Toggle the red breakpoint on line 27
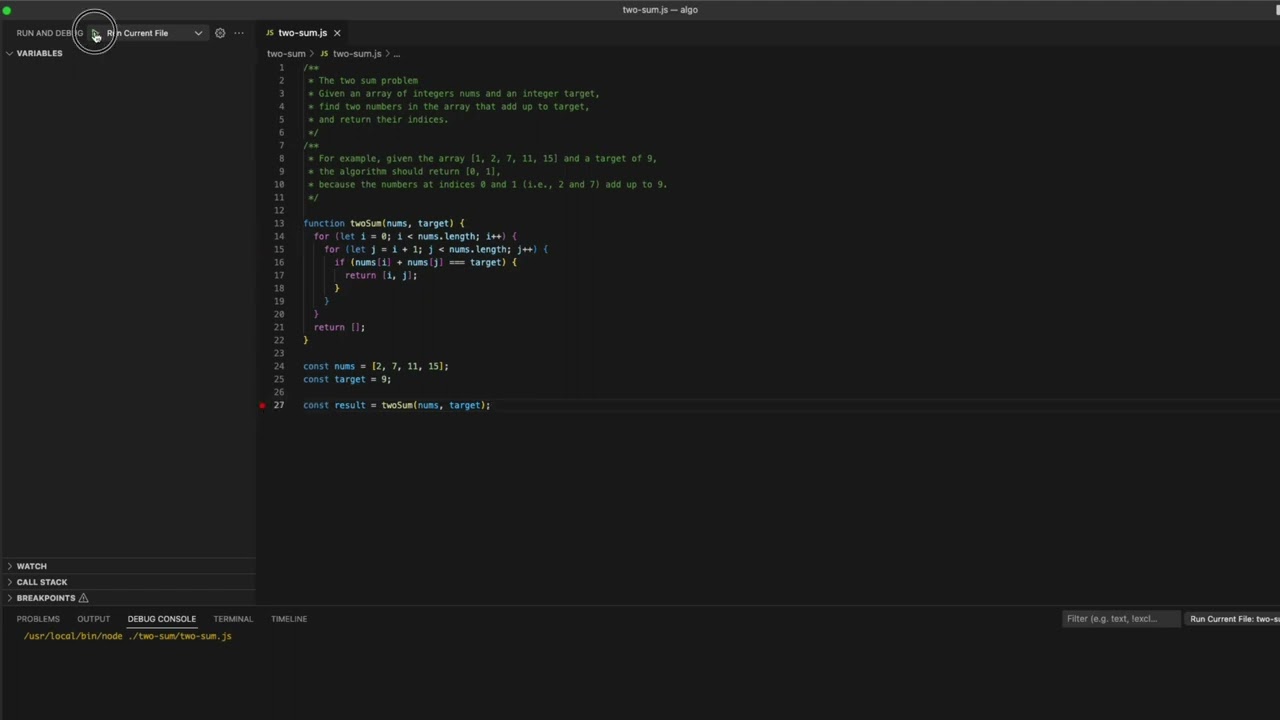 [262, 405]
